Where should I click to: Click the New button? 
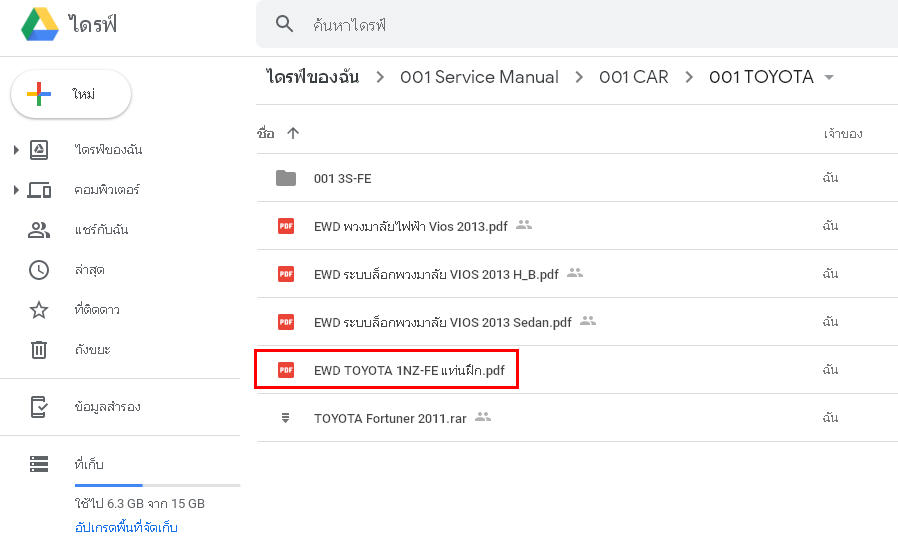point(70,94)
